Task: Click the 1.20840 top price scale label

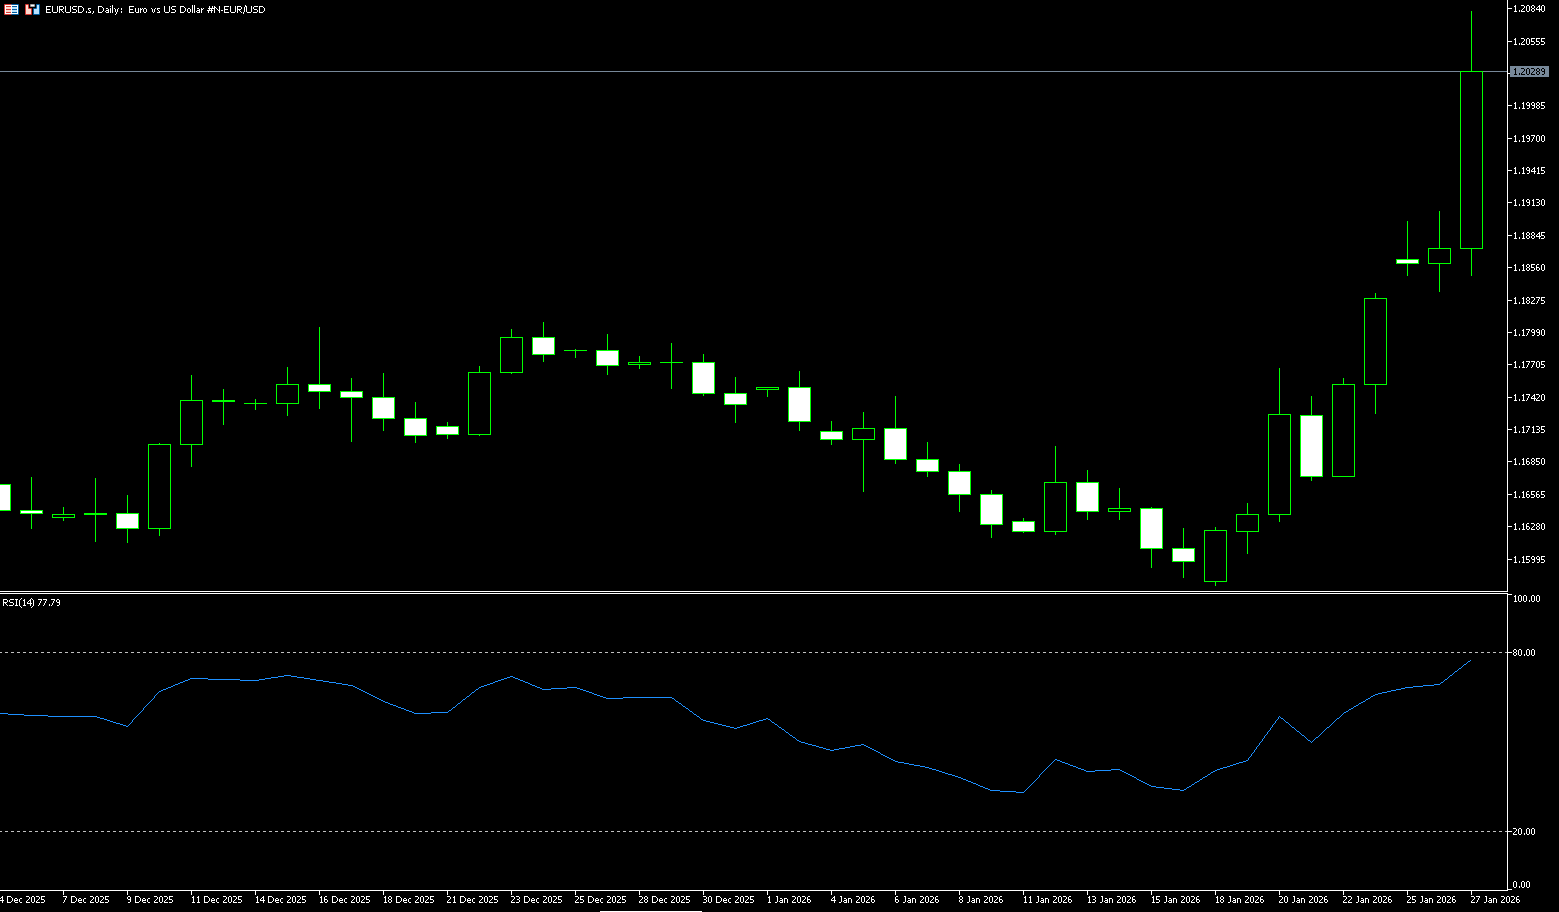Action: point(1530,9)
